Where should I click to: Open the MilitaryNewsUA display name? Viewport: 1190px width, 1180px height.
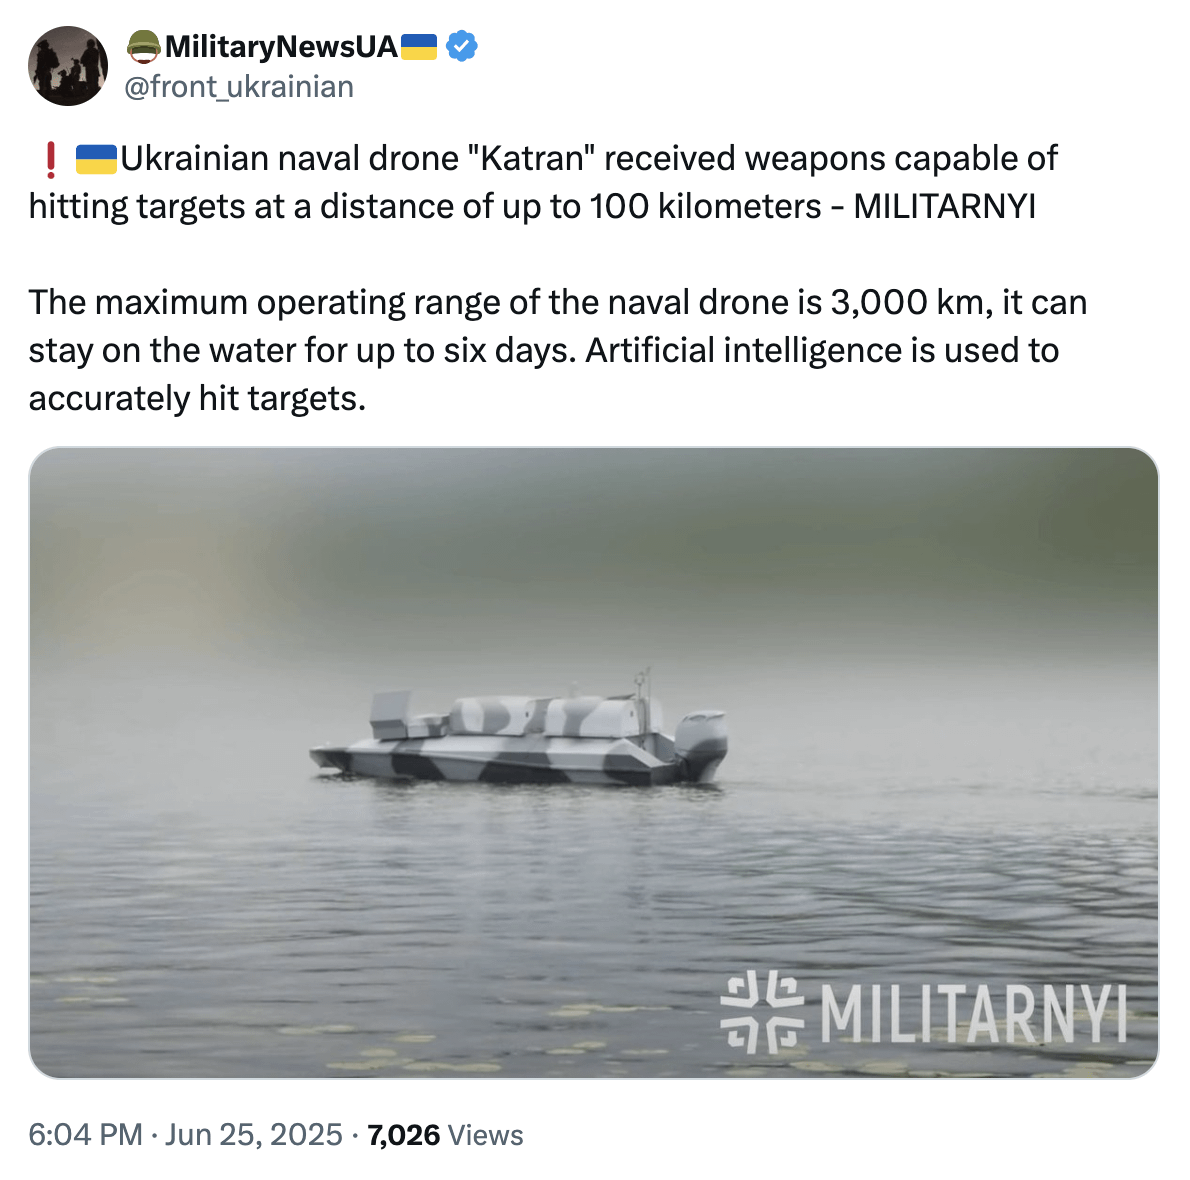(282, 46)
